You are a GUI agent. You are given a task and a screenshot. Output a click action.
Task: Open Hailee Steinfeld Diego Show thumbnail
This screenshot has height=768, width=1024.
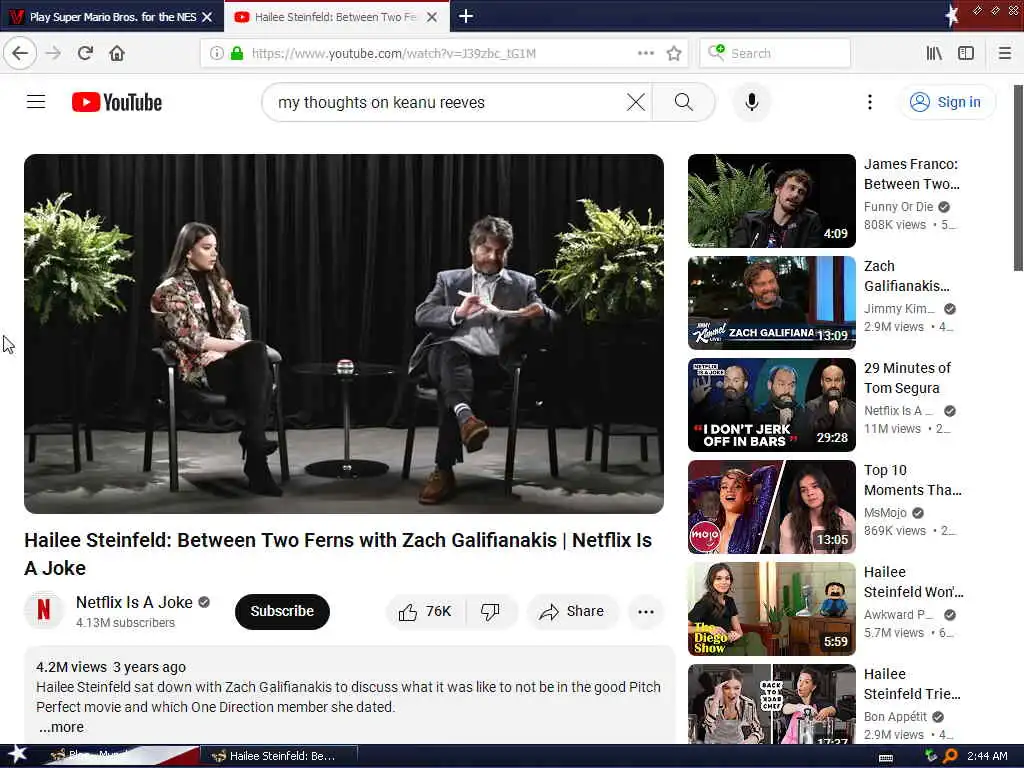(x=771, y=609)
